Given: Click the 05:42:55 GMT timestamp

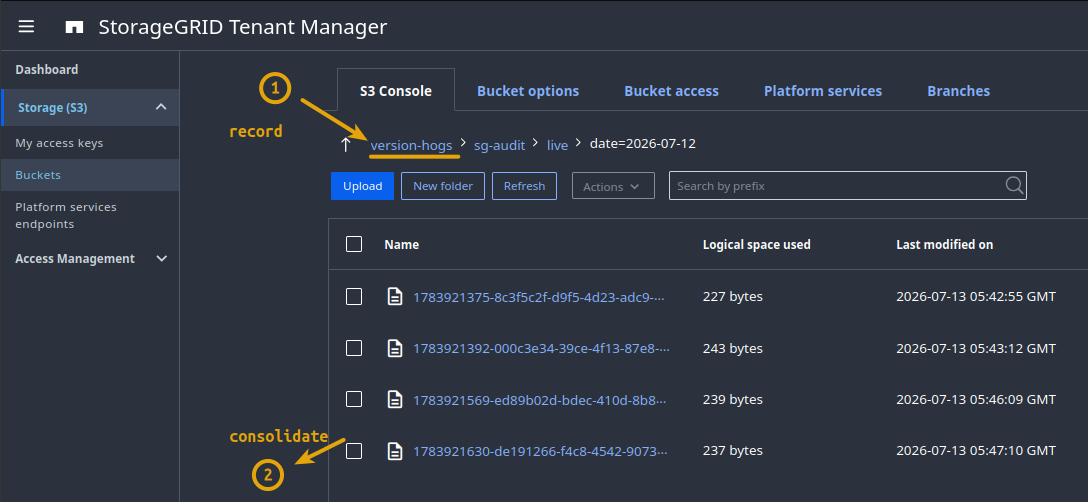Looking at the screenshot, I should tap(976, 296).
